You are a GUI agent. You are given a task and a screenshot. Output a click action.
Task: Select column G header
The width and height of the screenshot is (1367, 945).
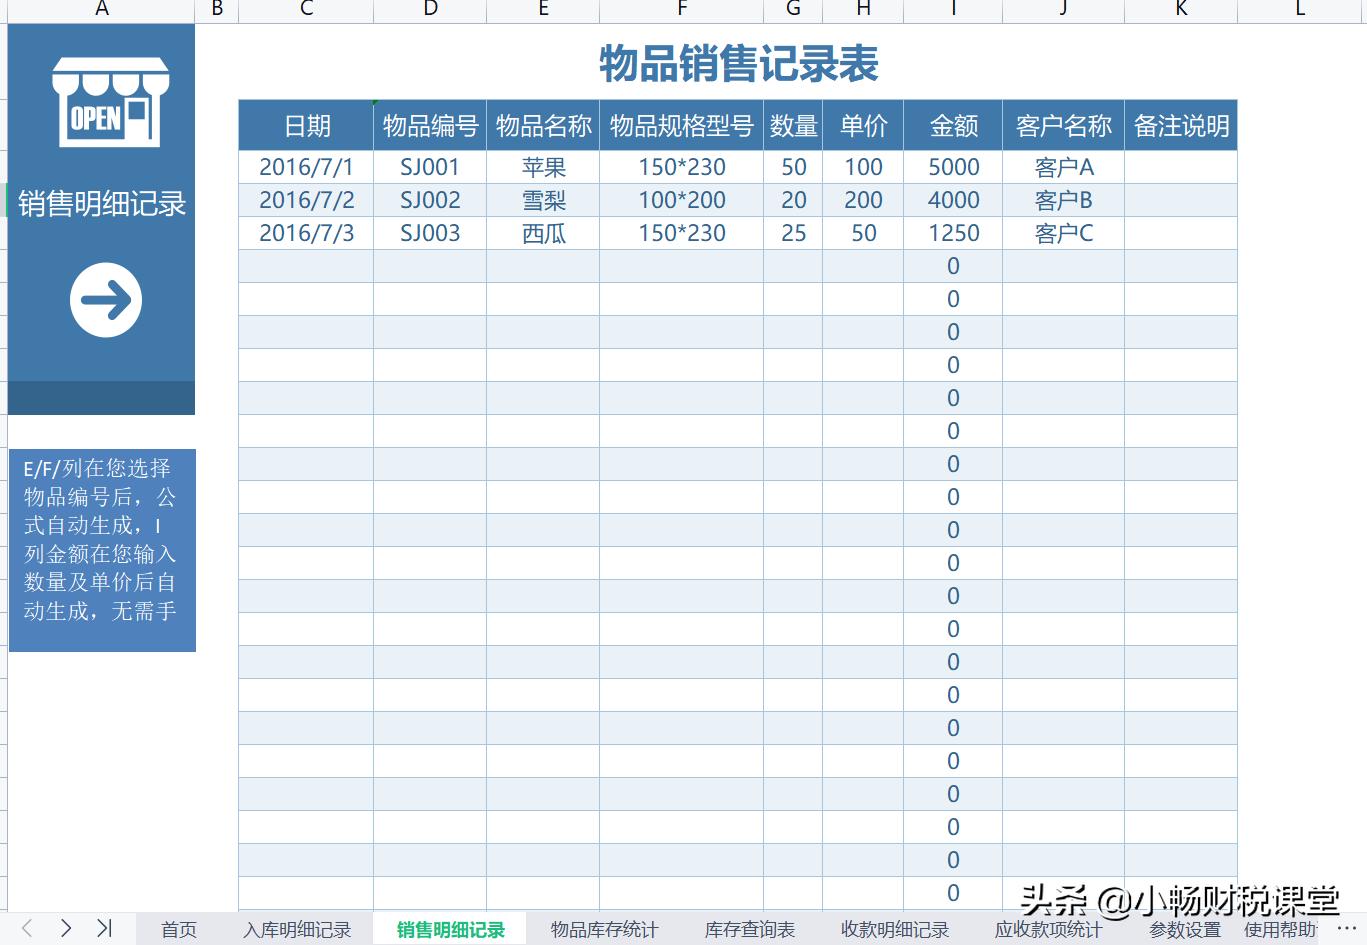(793, 10)
